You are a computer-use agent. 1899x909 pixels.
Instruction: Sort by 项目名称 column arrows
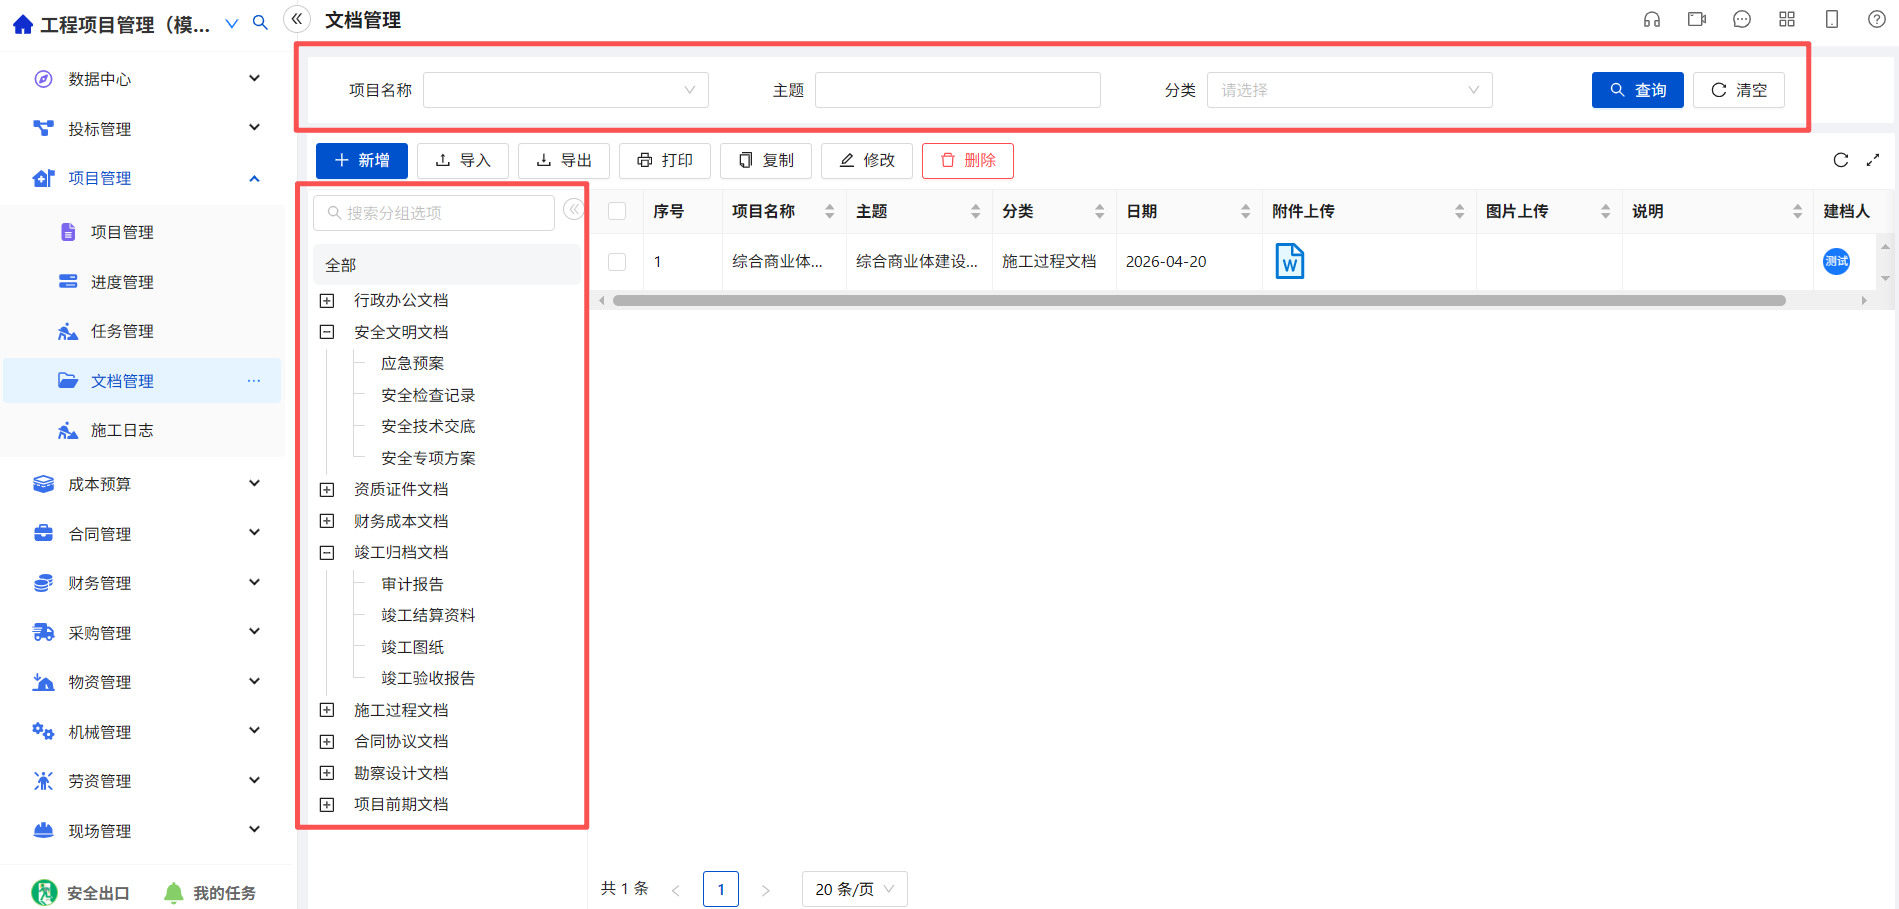pos(829,211)
